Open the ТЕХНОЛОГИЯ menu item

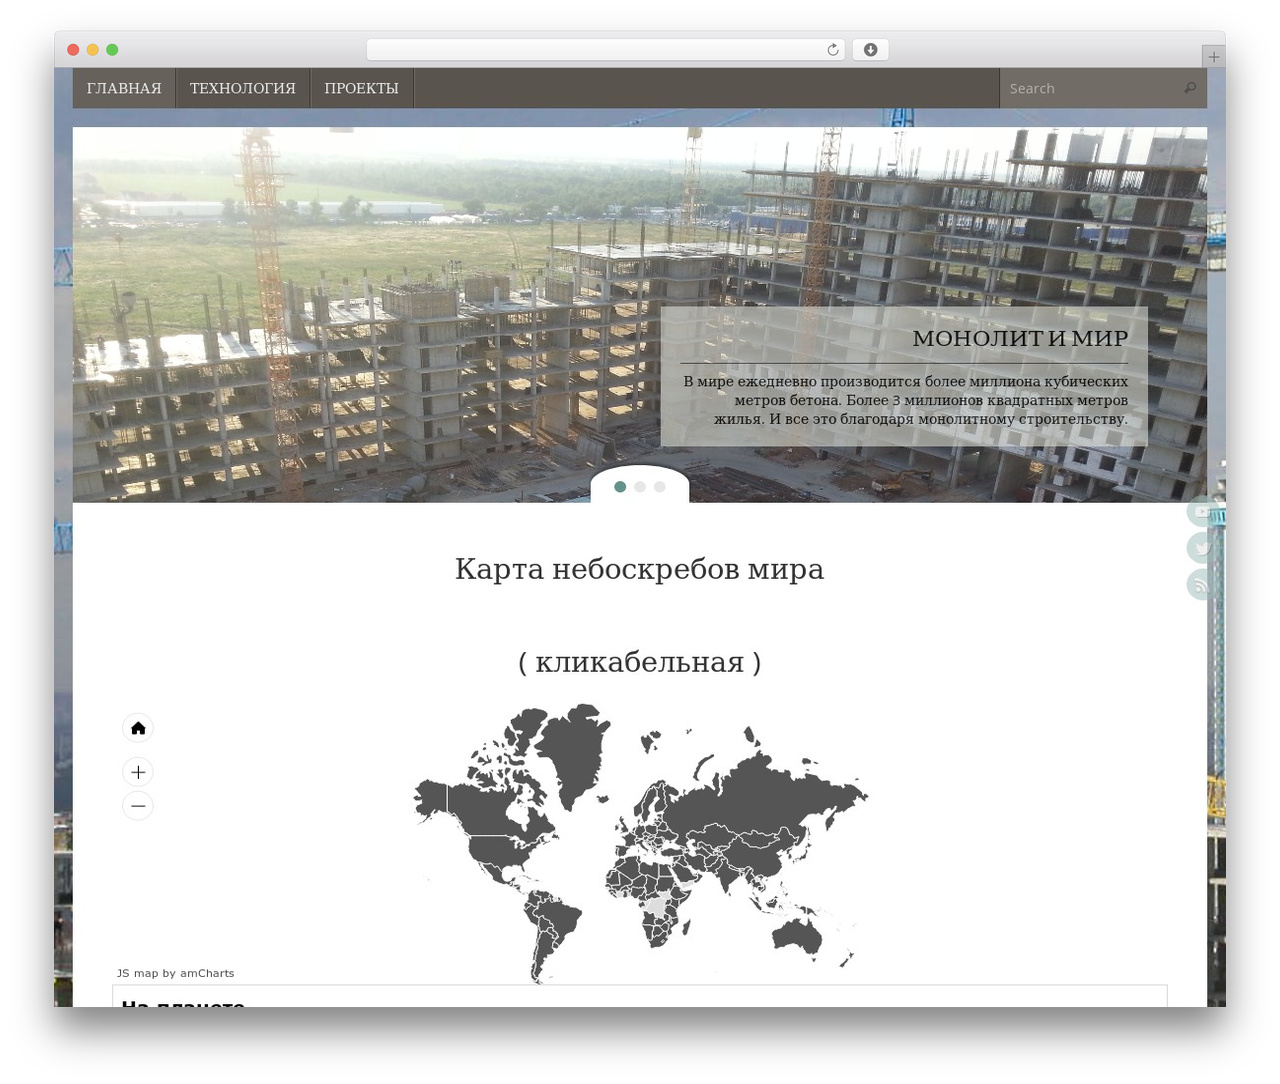(x=243, y=88)
